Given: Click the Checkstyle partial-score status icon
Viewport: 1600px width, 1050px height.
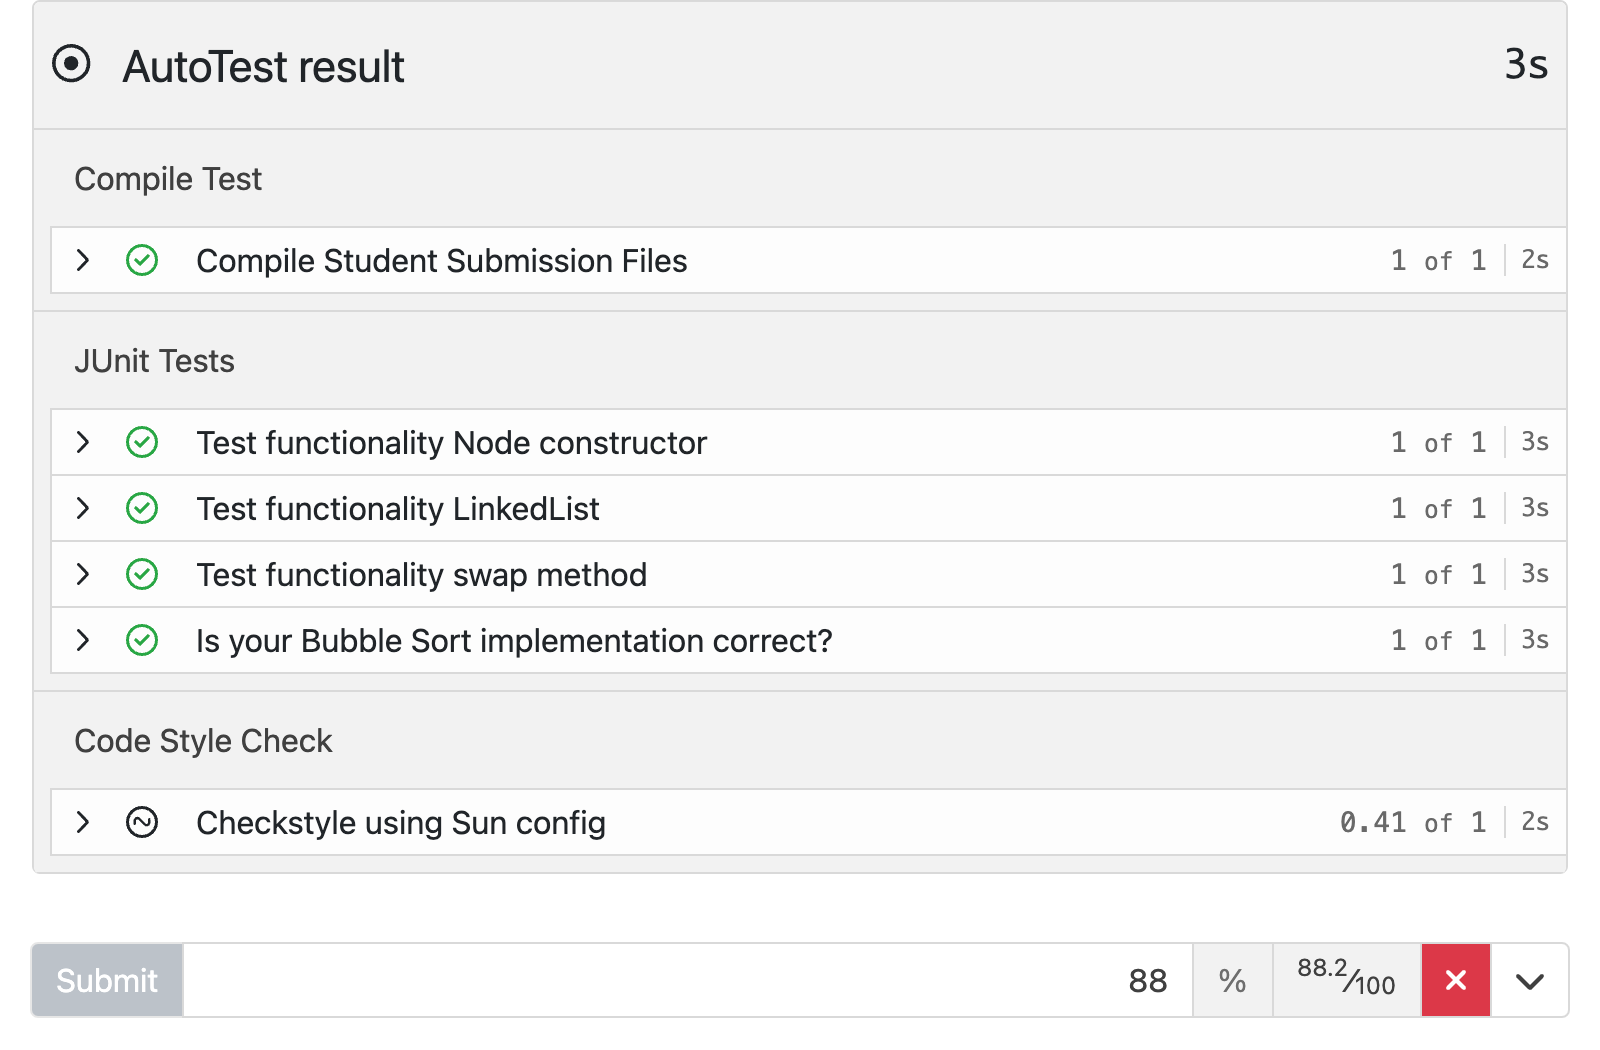Looking at the screenshot, I should tap(142, 822).
